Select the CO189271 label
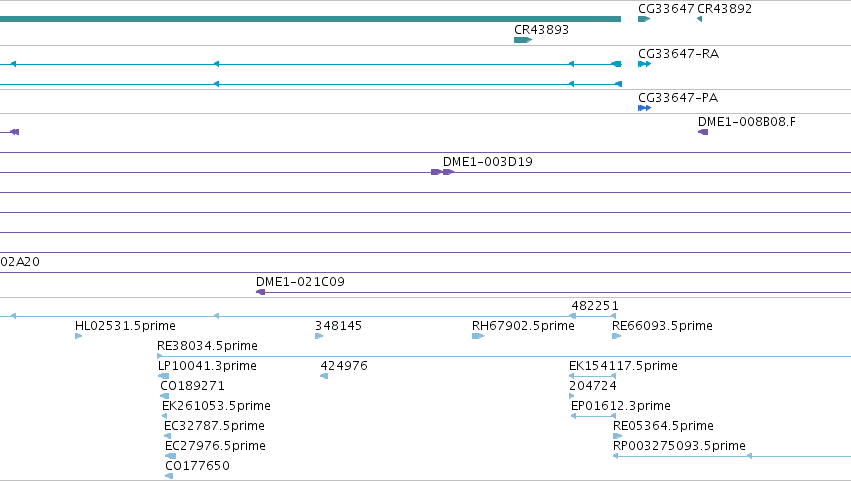This screenshot has height=481, width=851. [192, 386]
